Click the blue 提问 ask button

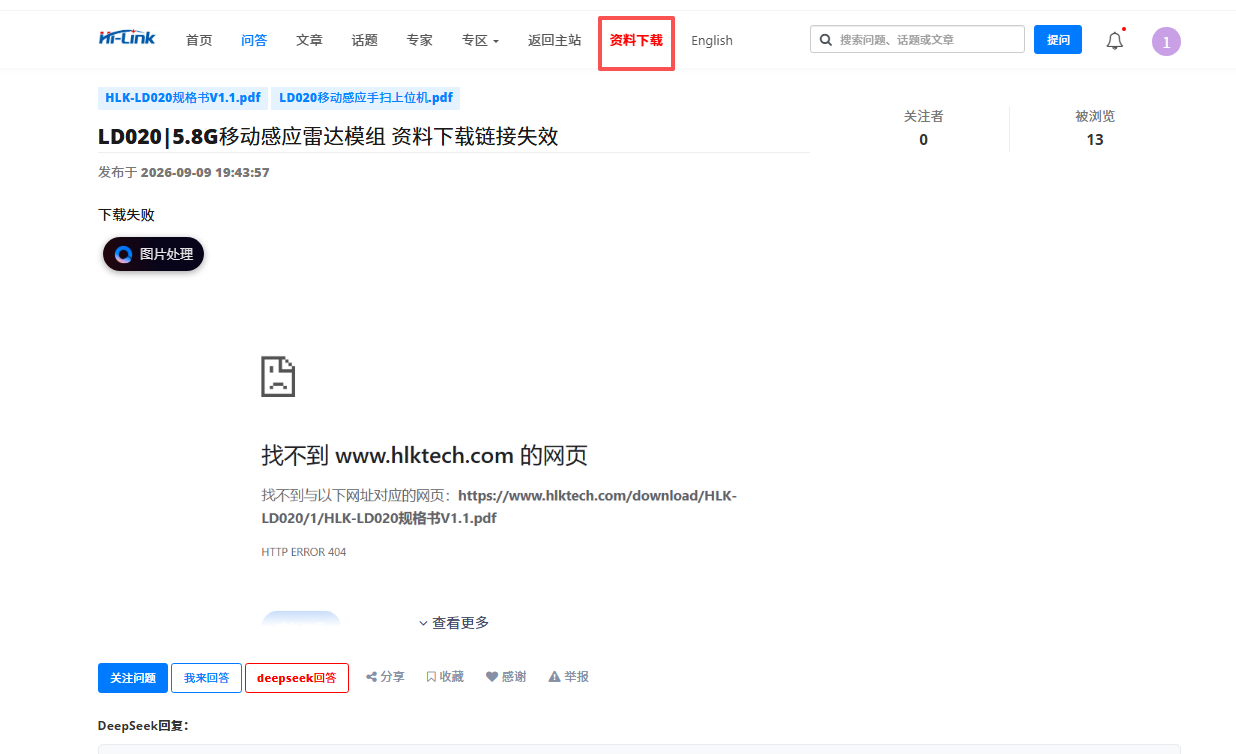tap(1058, 40)
